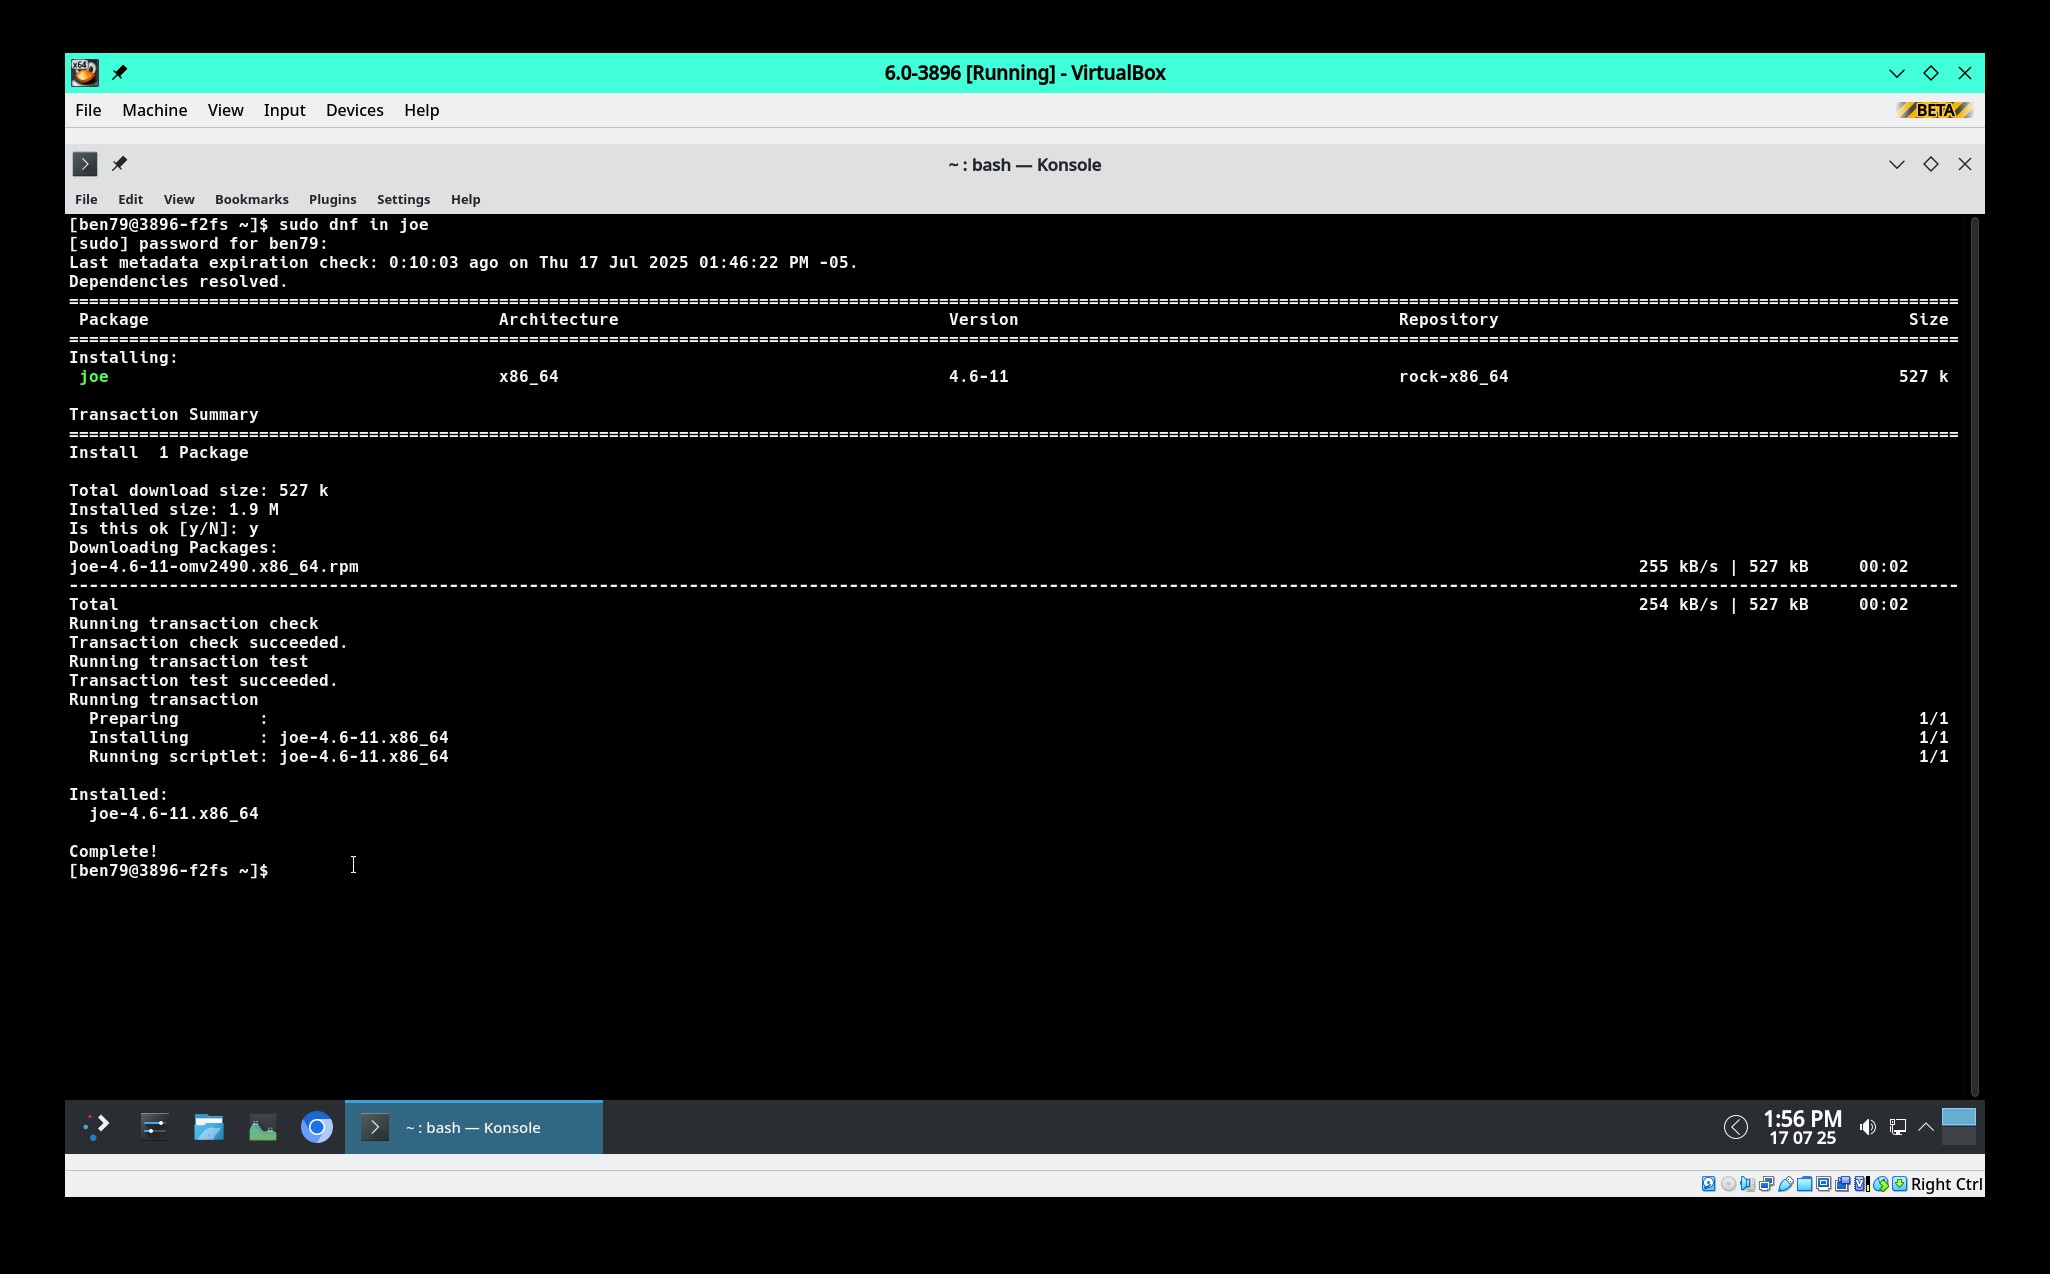The image size is (2050, 1274).
Task: Click the 'Complete!' line in terminal
Action: point(113,851)
